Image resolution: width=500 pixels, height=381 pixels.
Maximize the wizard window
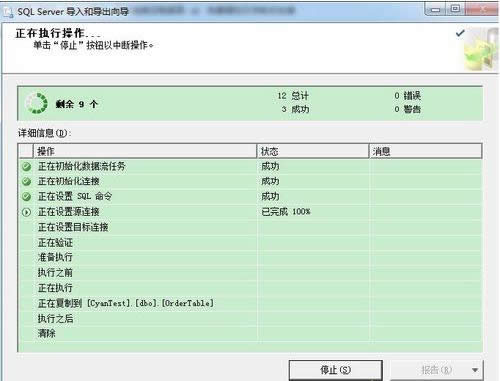click(455, 9)
